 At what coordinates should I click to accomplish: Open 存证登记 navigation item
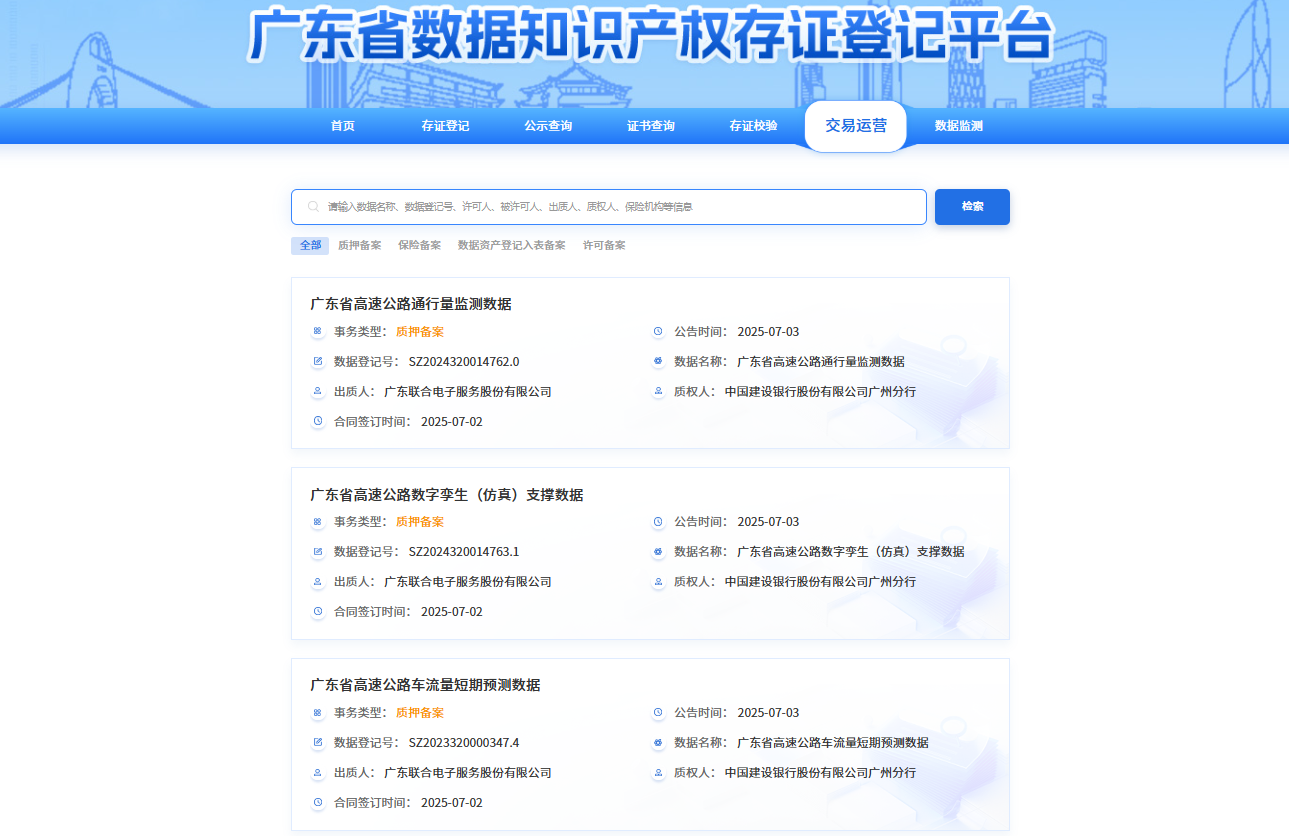point(445,126)
